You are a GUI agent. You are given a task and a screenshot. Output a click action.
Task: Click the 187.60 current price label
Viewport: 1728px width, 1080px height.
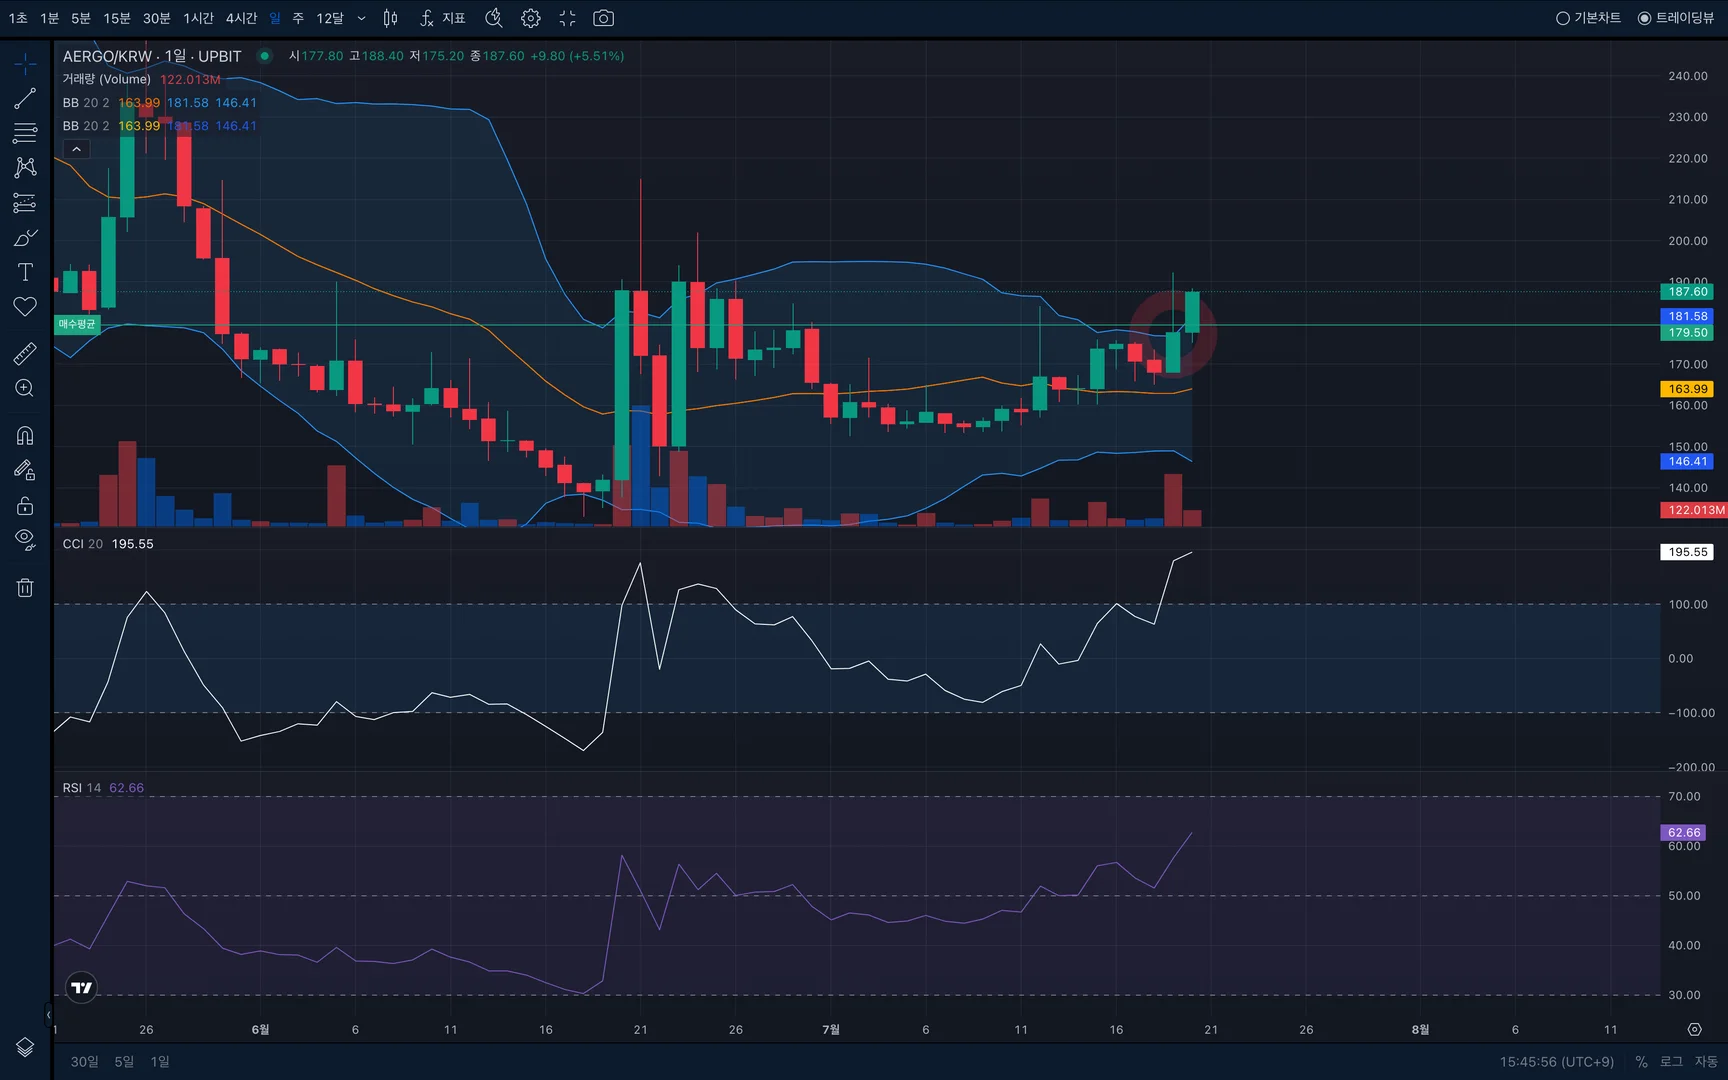(1688, 292)
